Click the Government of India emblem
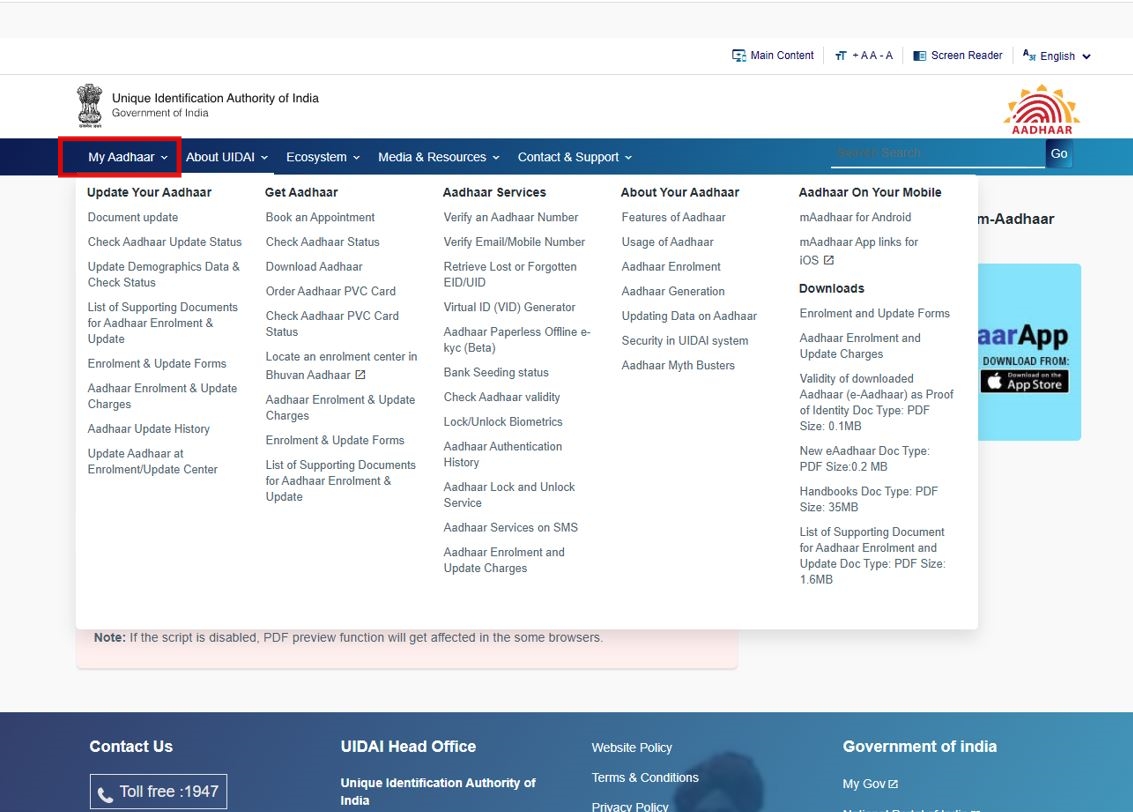This screenshot has height=812, width=1133. (90, 106)
